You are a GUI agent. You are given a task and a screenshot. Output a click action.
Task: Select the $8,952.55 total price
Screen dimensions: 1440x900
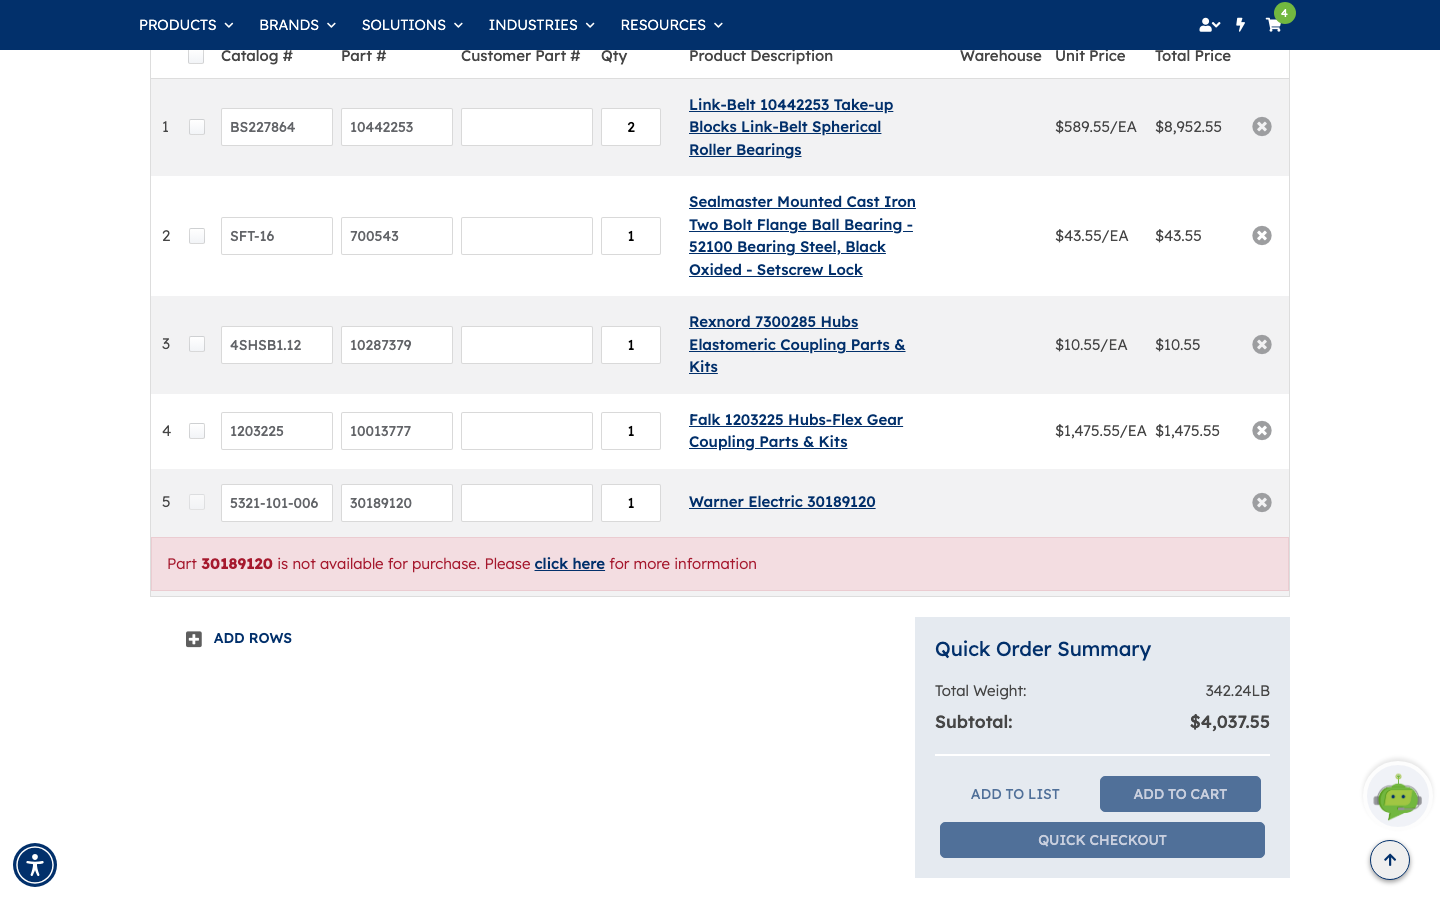[x=1188, y=127]
